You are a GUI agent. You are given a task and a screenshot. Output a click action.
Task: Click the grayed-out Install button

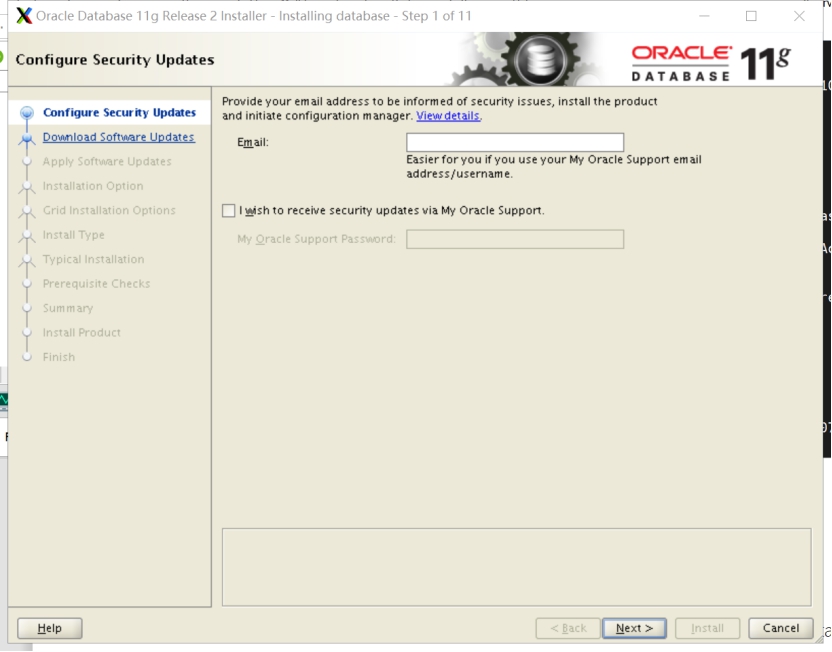coord(707,628)
